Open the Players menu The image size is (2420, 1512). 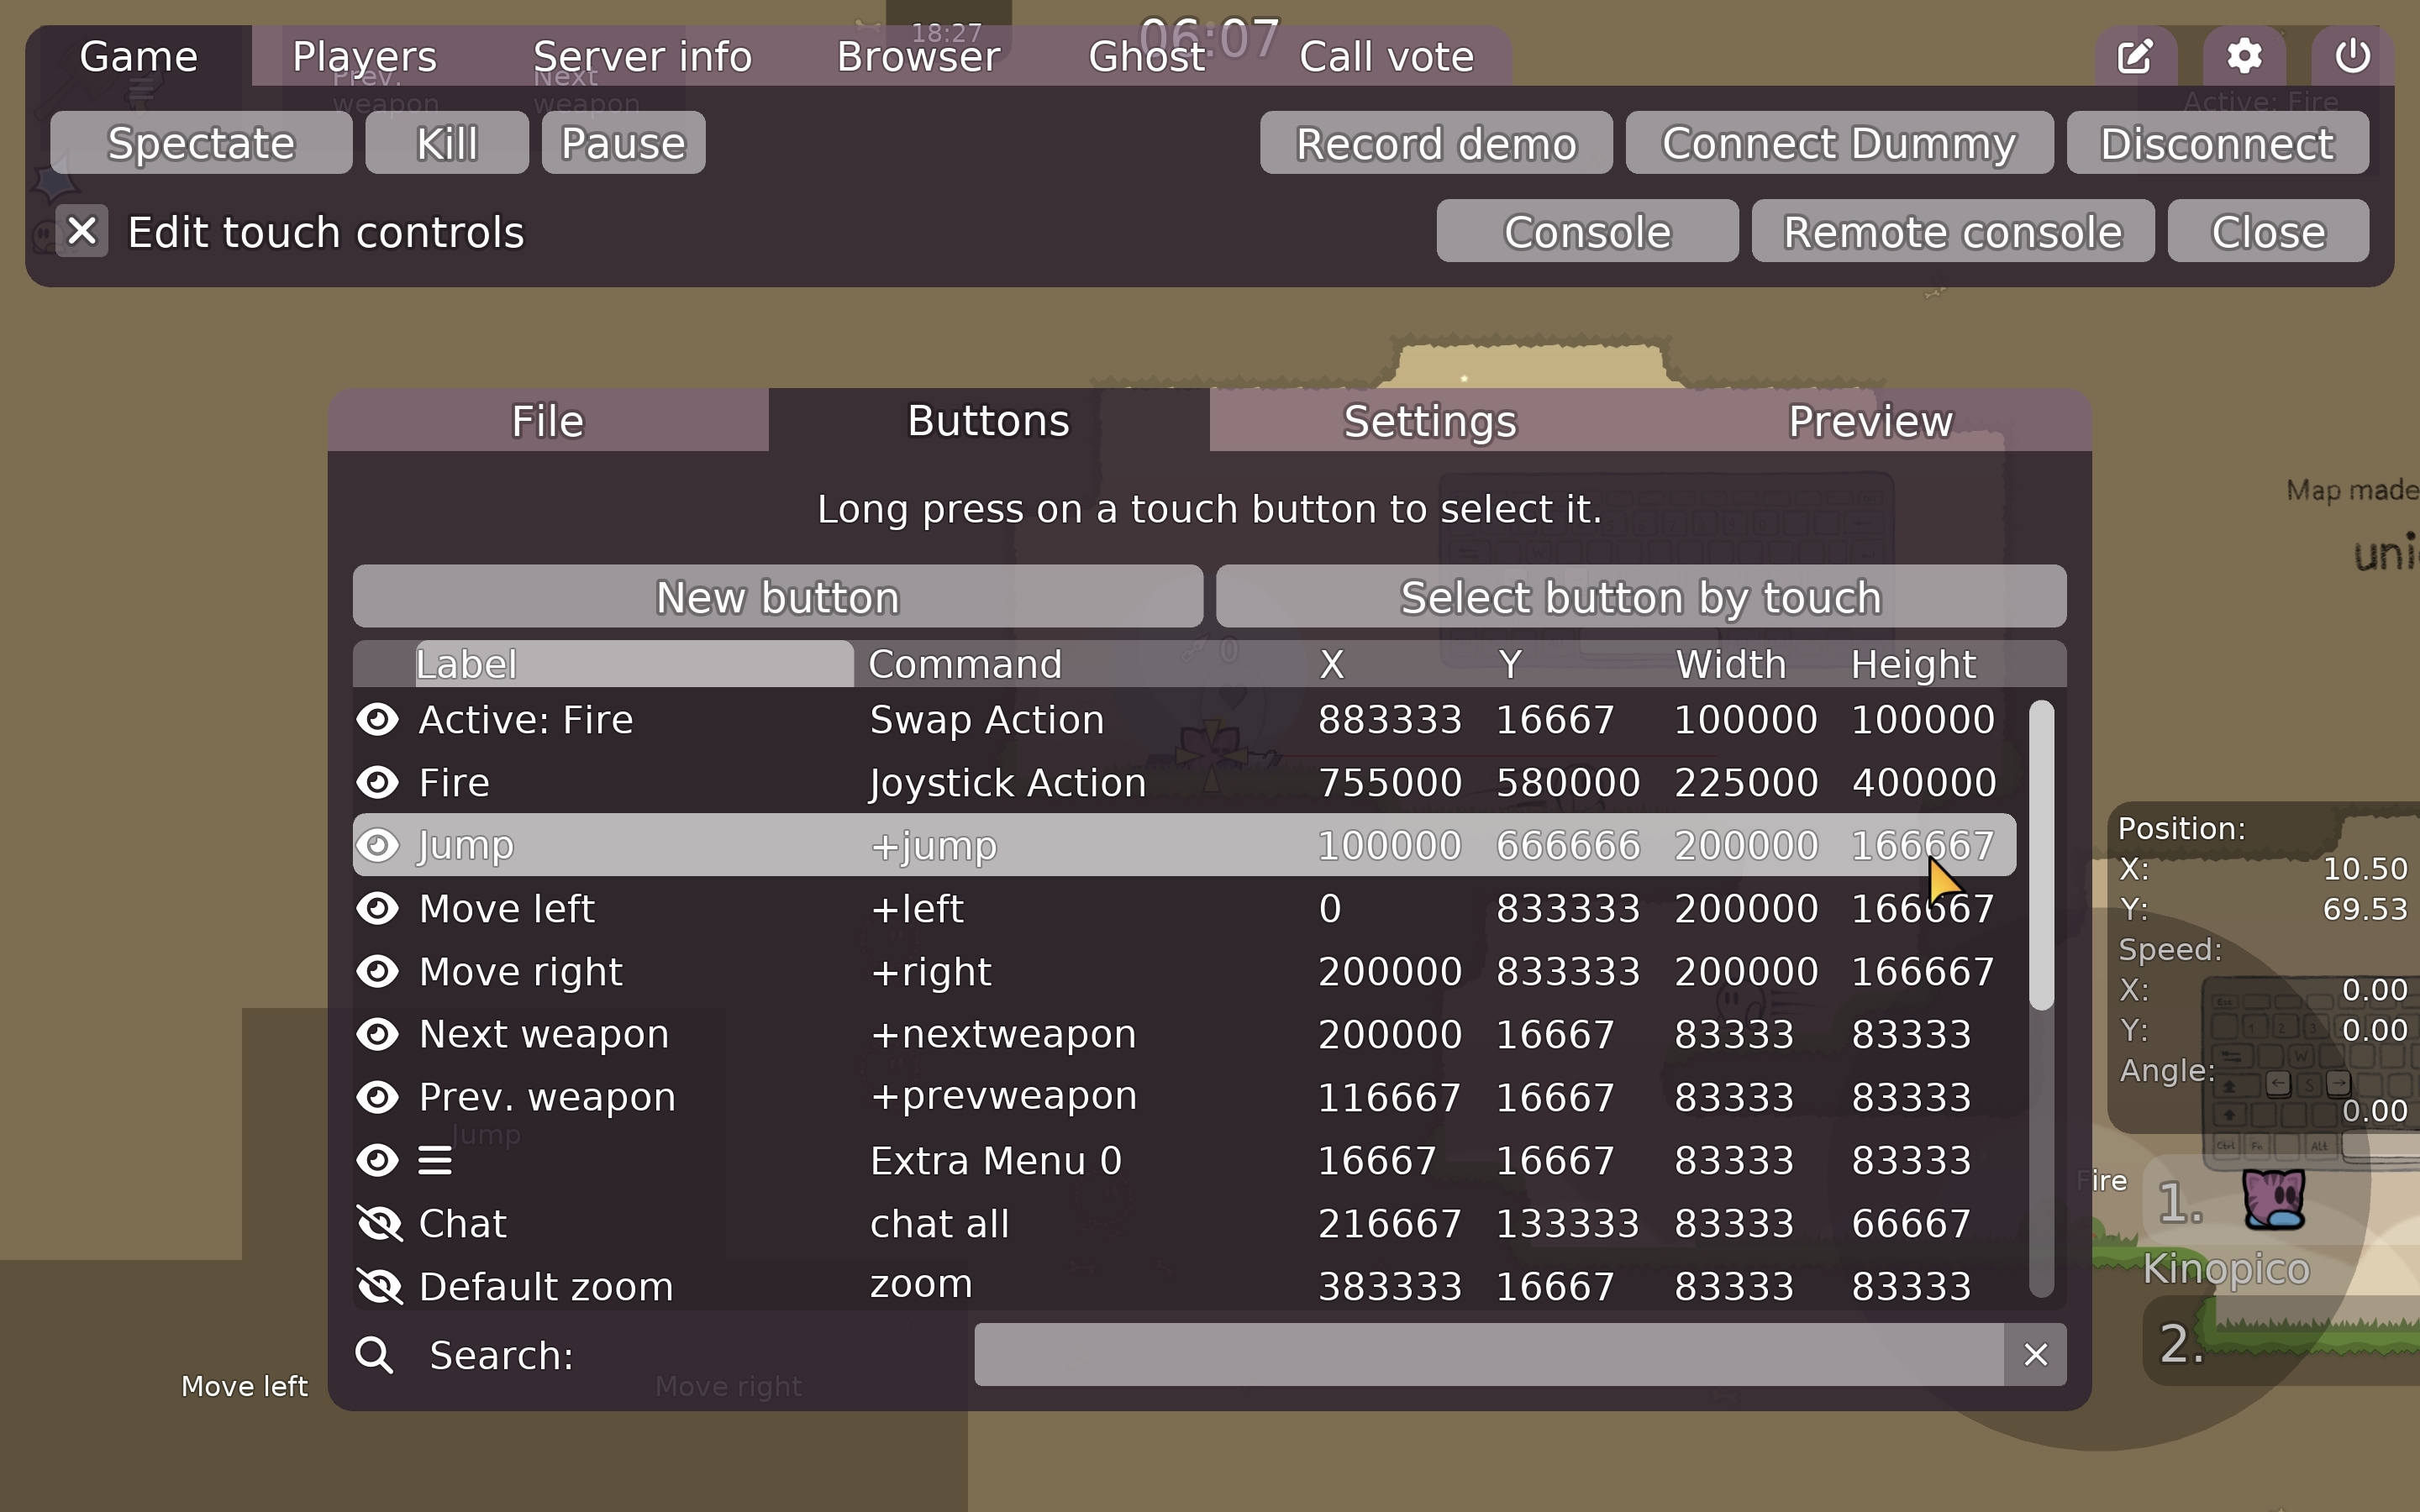pyautogui.click(x=363, y=57)
